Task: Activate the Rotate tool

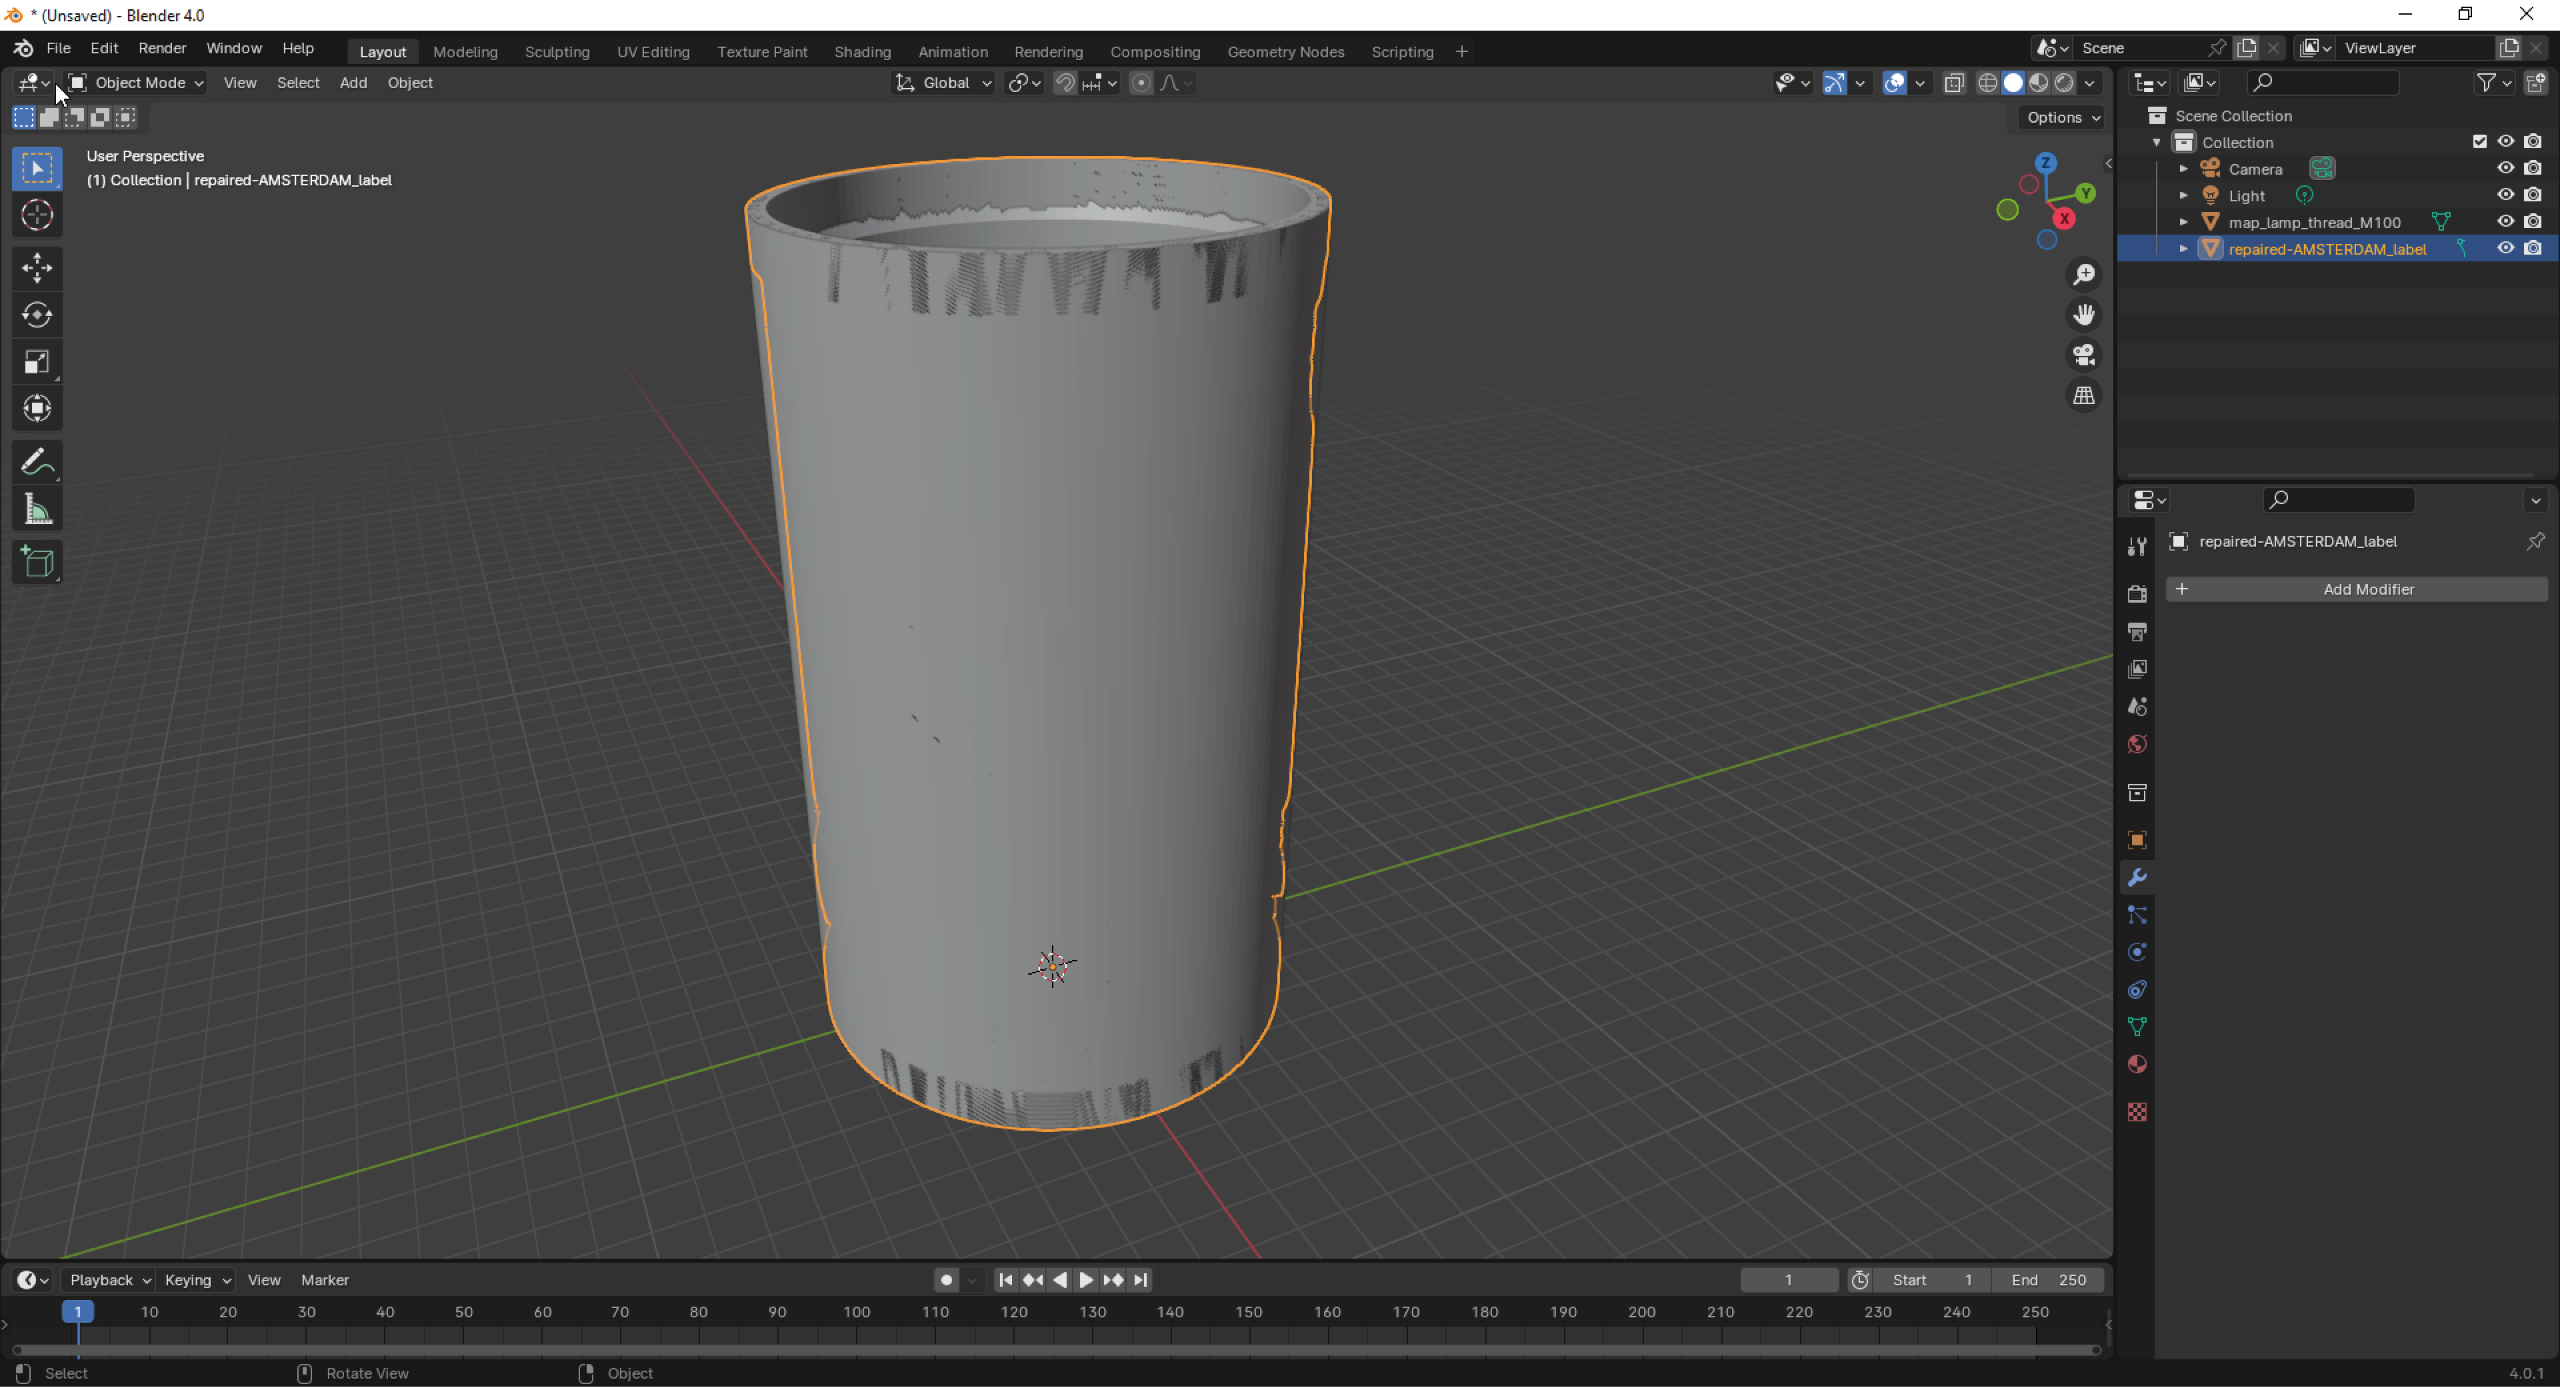Action: 36,314
